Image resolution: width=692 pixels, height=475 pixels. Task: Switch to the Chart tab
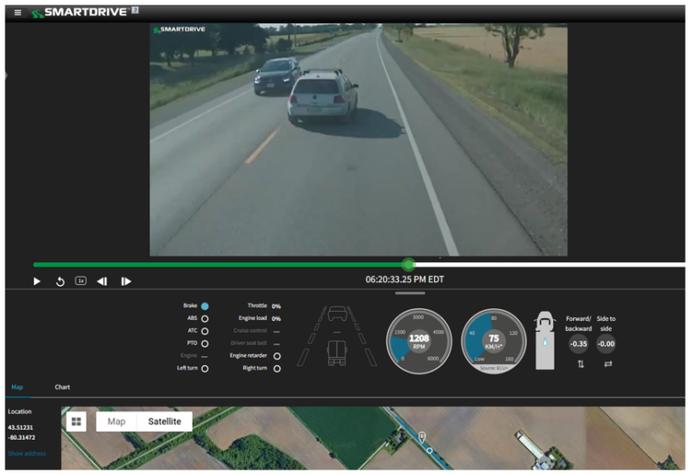click(x=62, y=387)
